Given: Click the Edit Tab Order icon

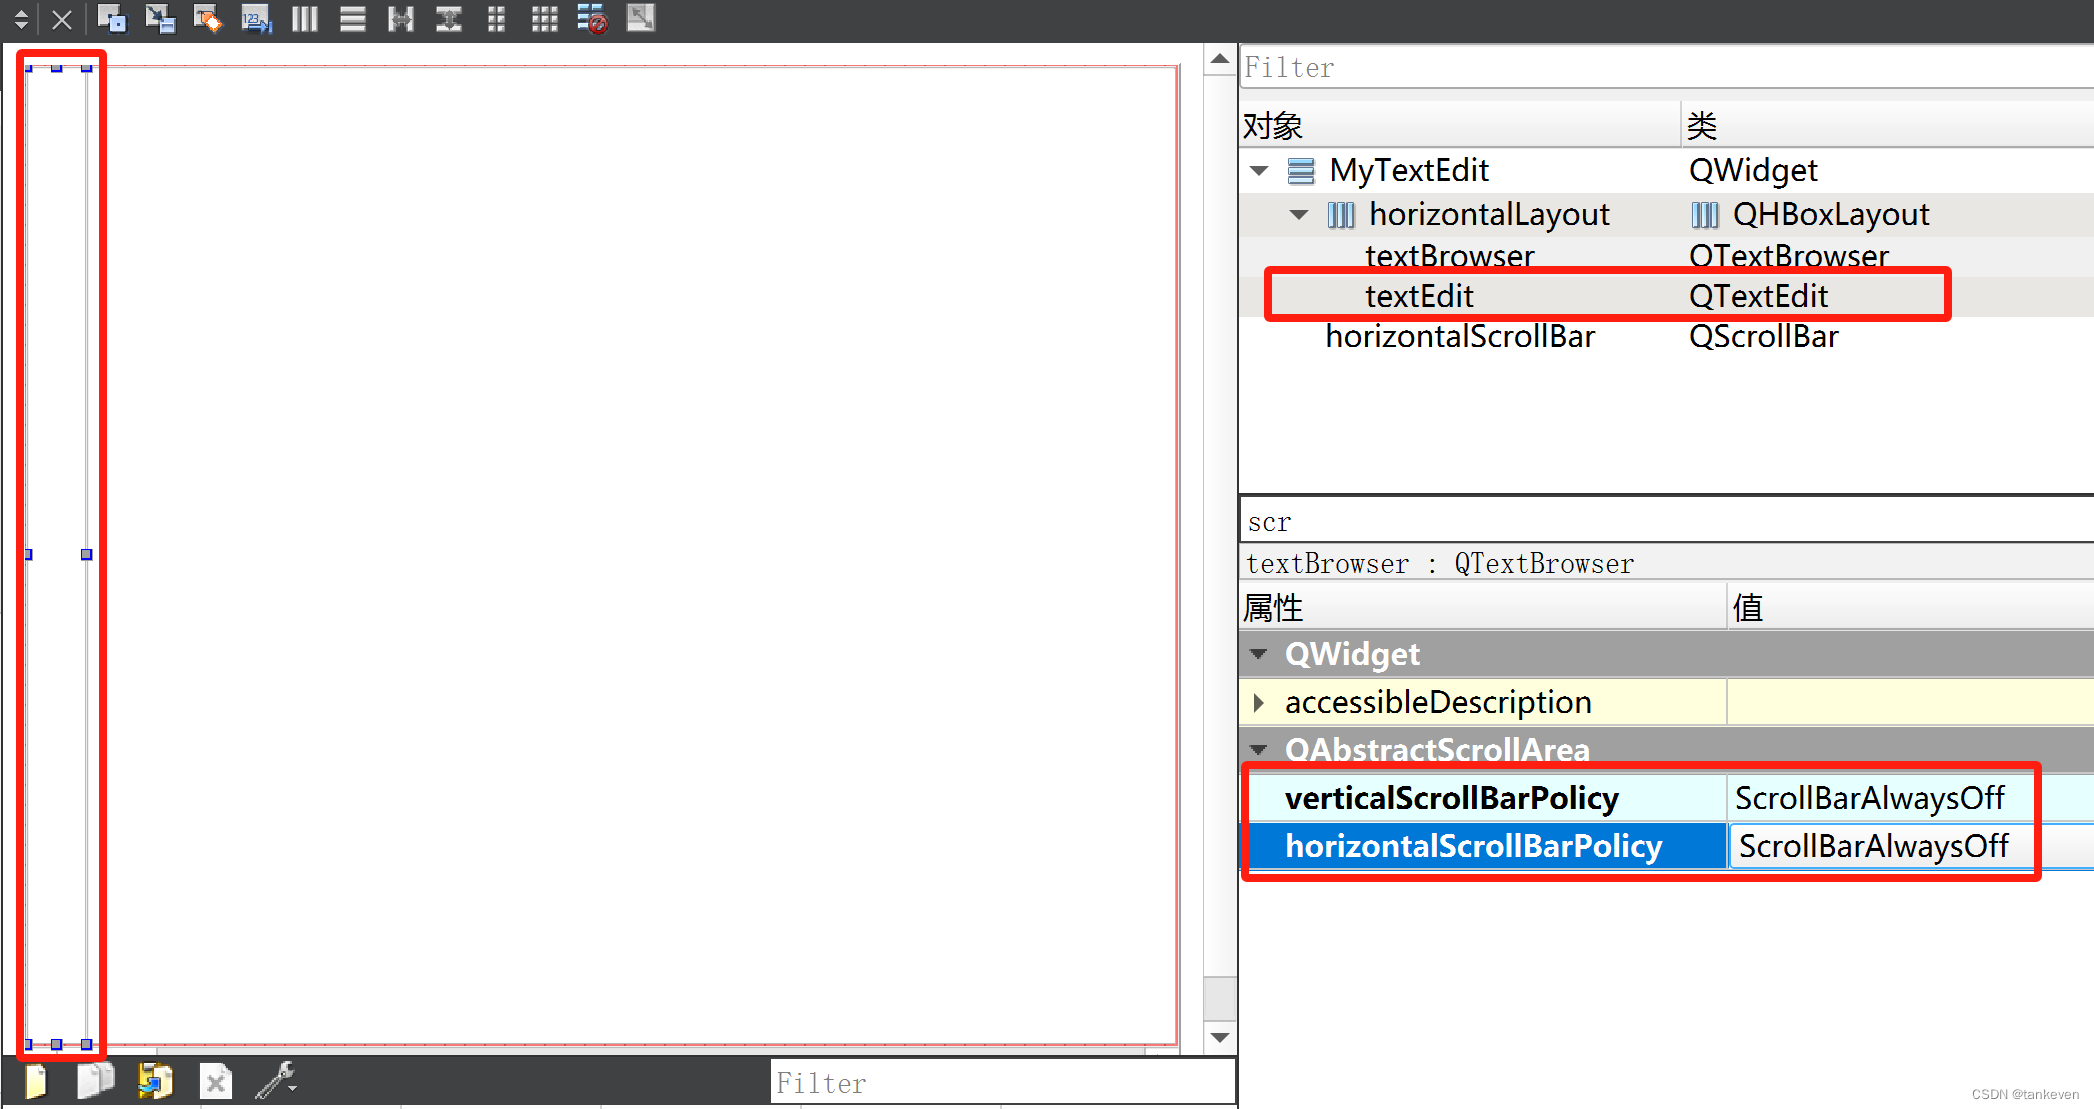Looking at the screenshot, I should [256, 18].
